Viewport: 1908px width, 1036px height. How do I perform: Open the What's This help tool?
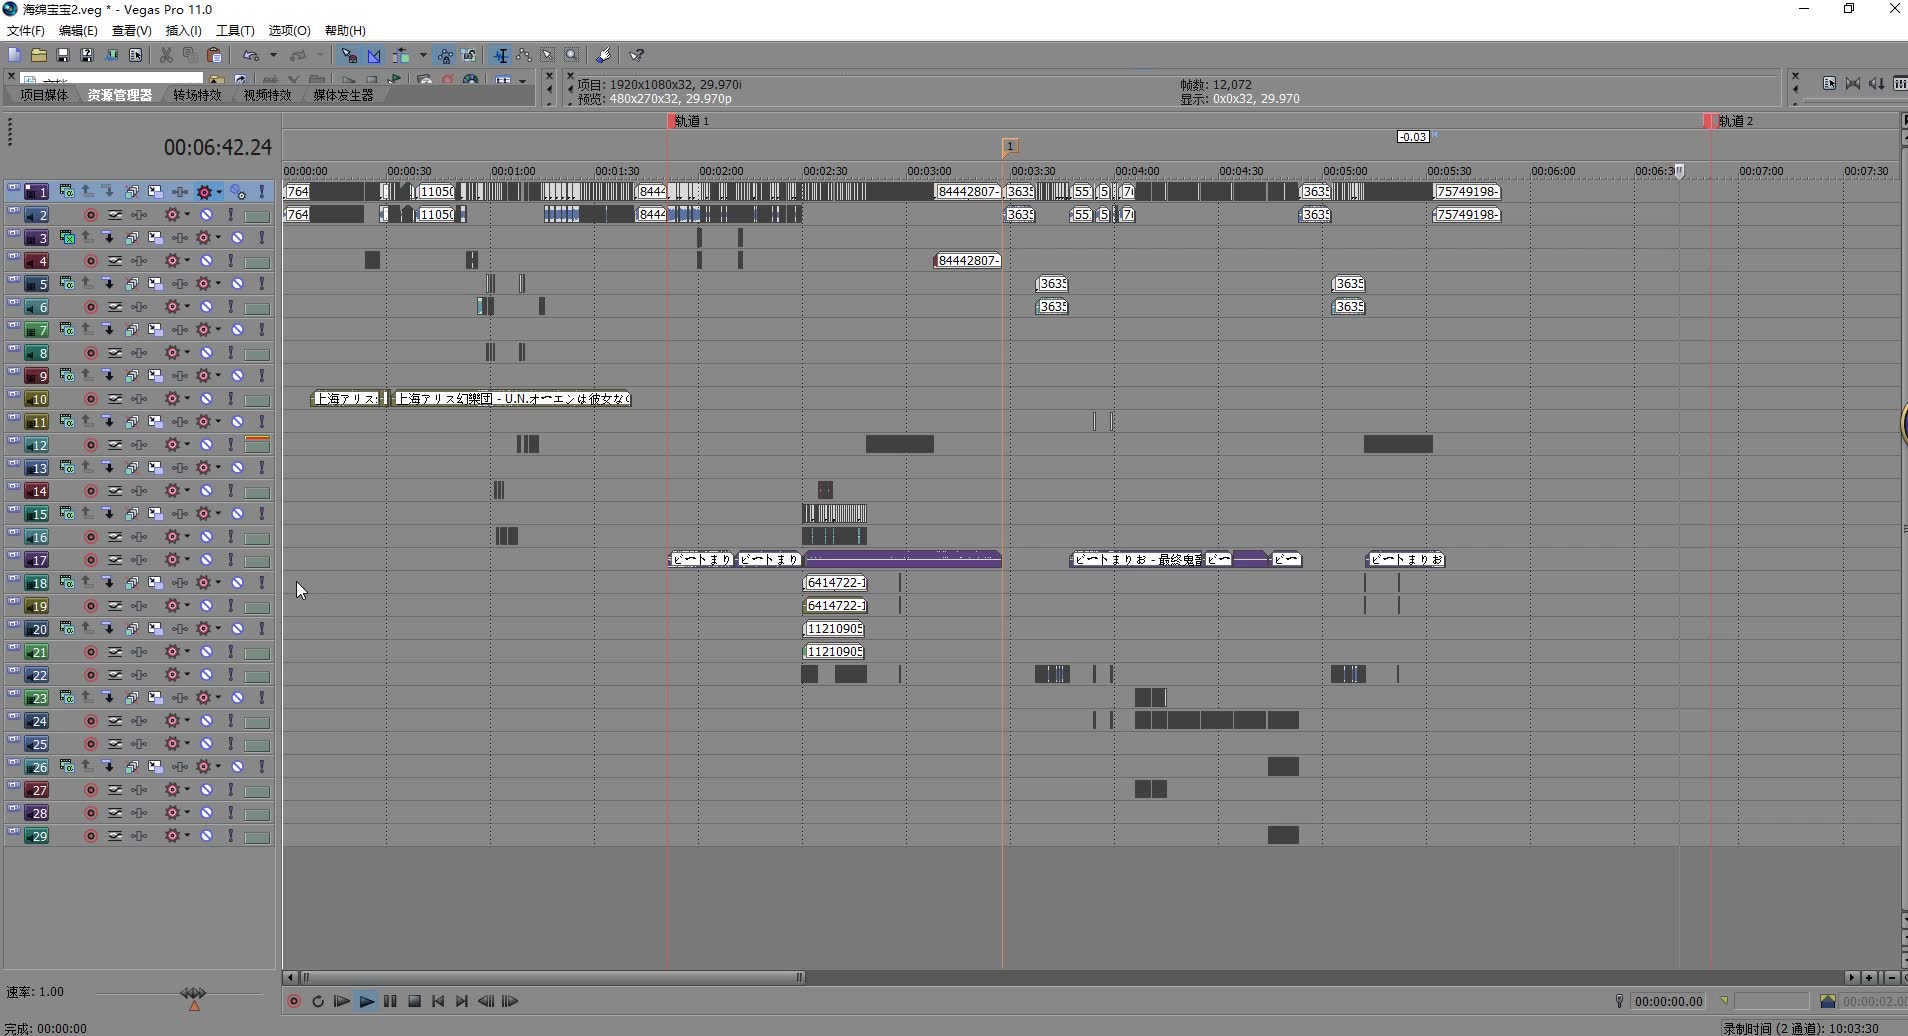pos(636,55)
